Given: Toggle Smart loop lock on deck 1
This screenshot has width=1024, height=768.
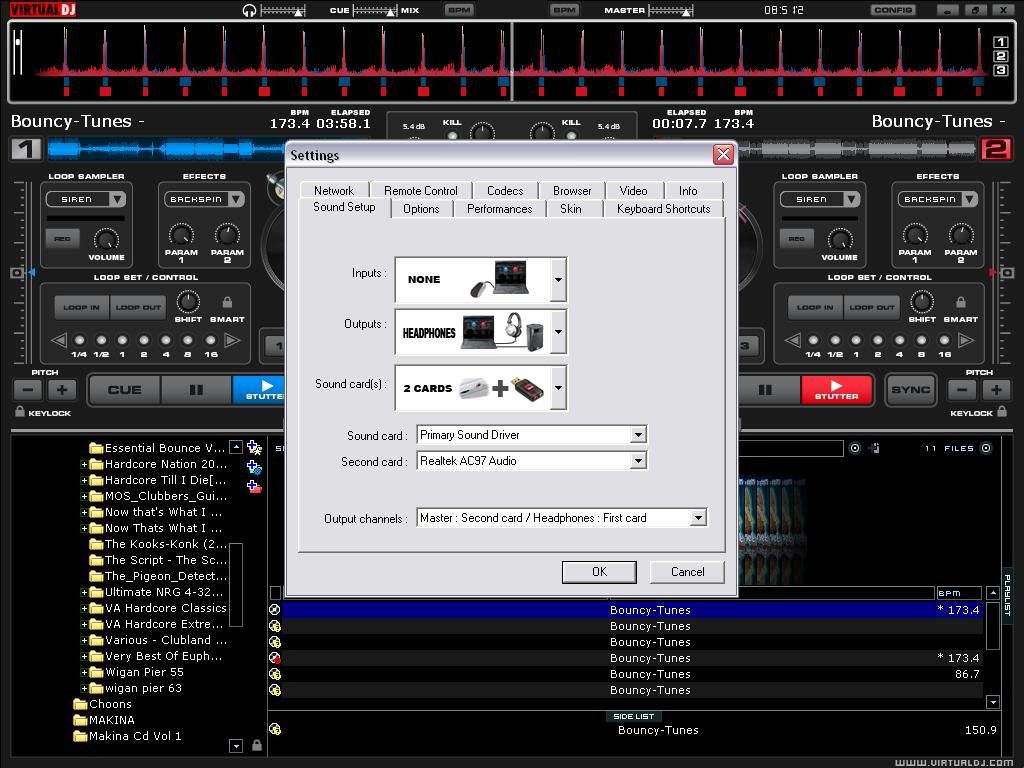Looking at the screenshot, I should (227, 302).
